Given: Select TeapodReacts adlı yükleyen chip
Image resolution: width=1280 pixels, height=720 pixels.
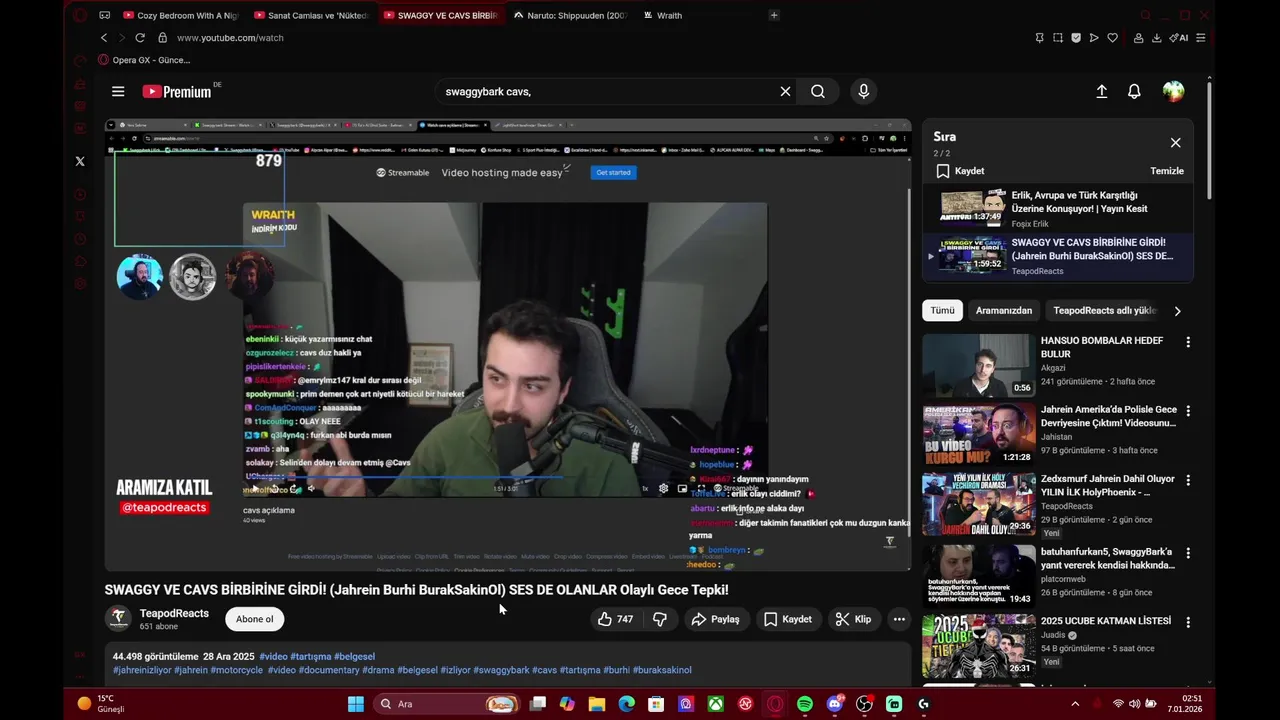Looking at the screenshot, I should [x=1105, y=311].
